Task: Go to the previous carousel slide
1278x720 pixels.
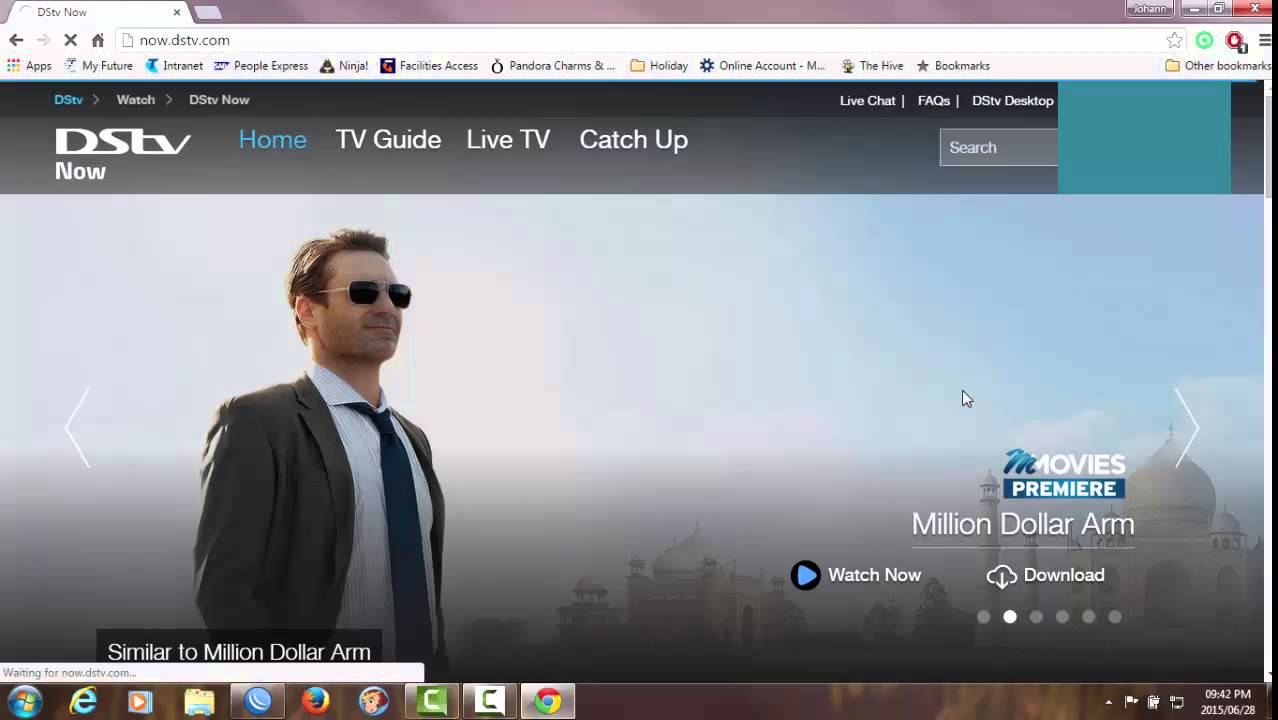Action: (x=77, y=428)
